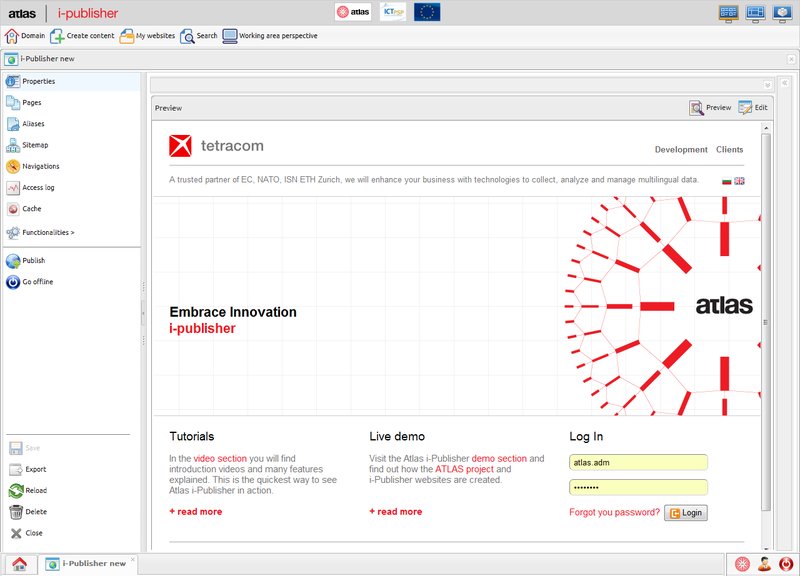This screenshot has width=800, height=576.
Task: Click the disabled Save icon
Action: [16, 448]
